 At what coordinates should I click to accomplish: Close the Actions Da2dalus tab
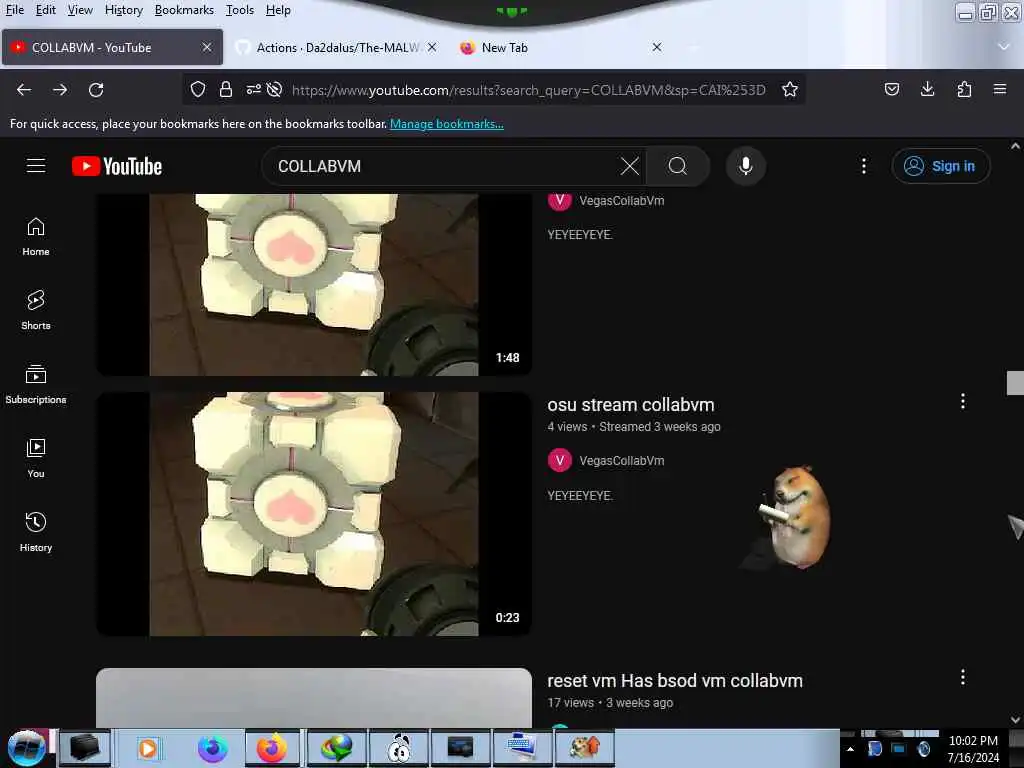coord(432,47)
